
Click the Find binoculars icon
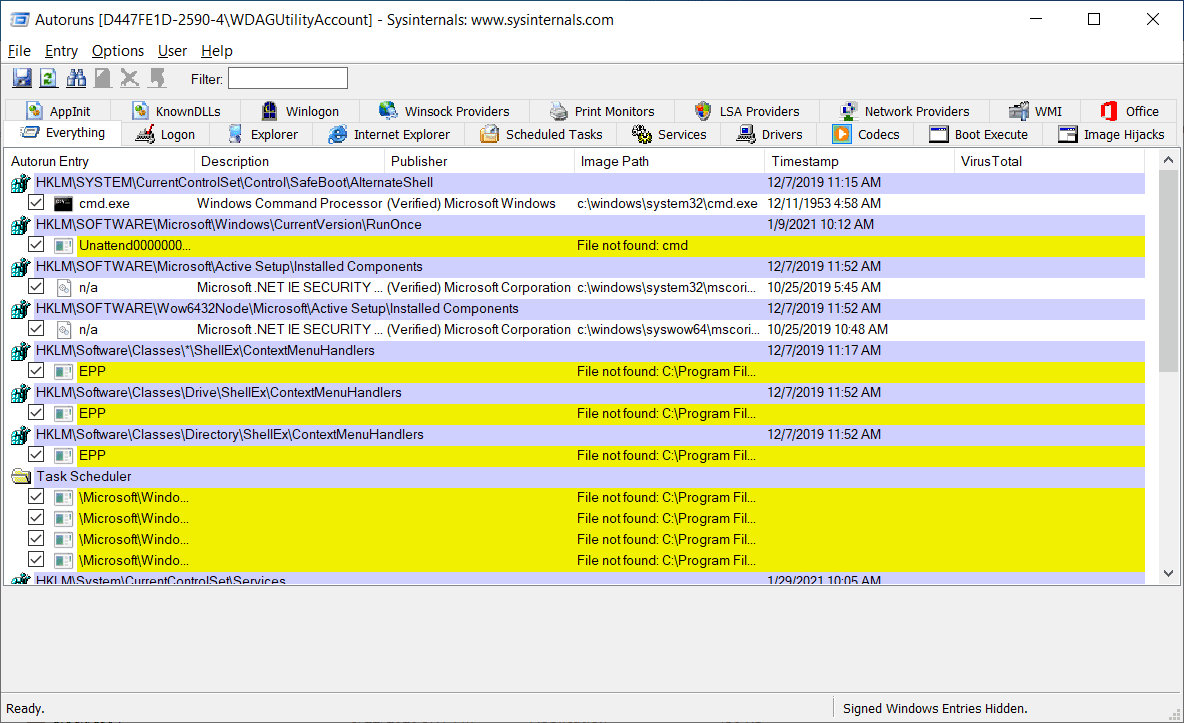pos(76,78)
